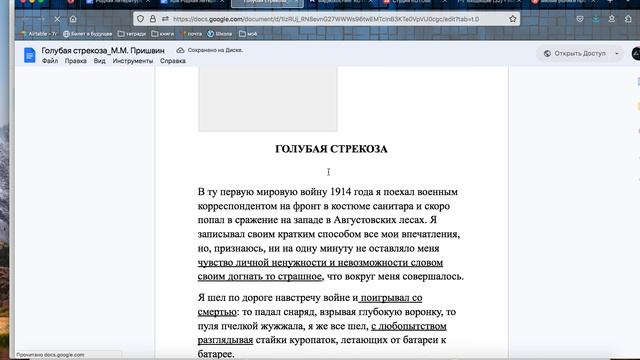This screenshot has width=640, height=360.
Task: Click the word 'разглядывая' in the text
Action: click(x=225, y=340)
